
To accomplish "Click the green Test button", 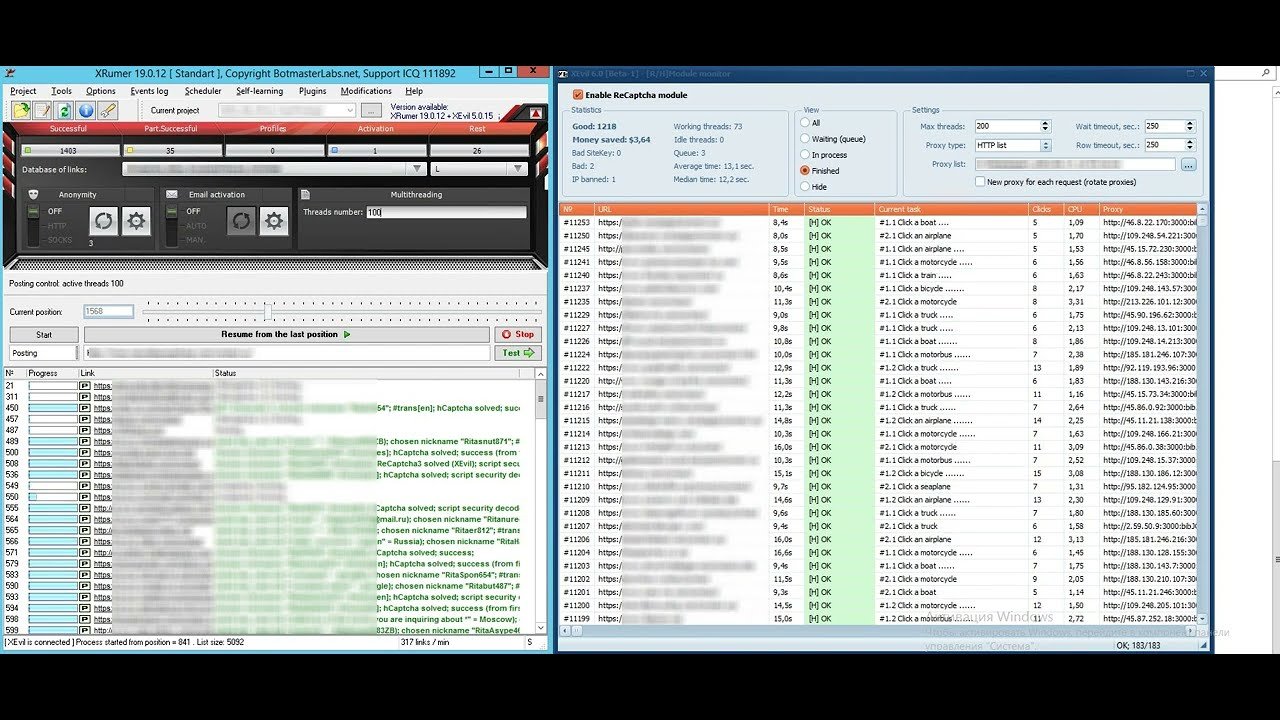I will point(518,353).
